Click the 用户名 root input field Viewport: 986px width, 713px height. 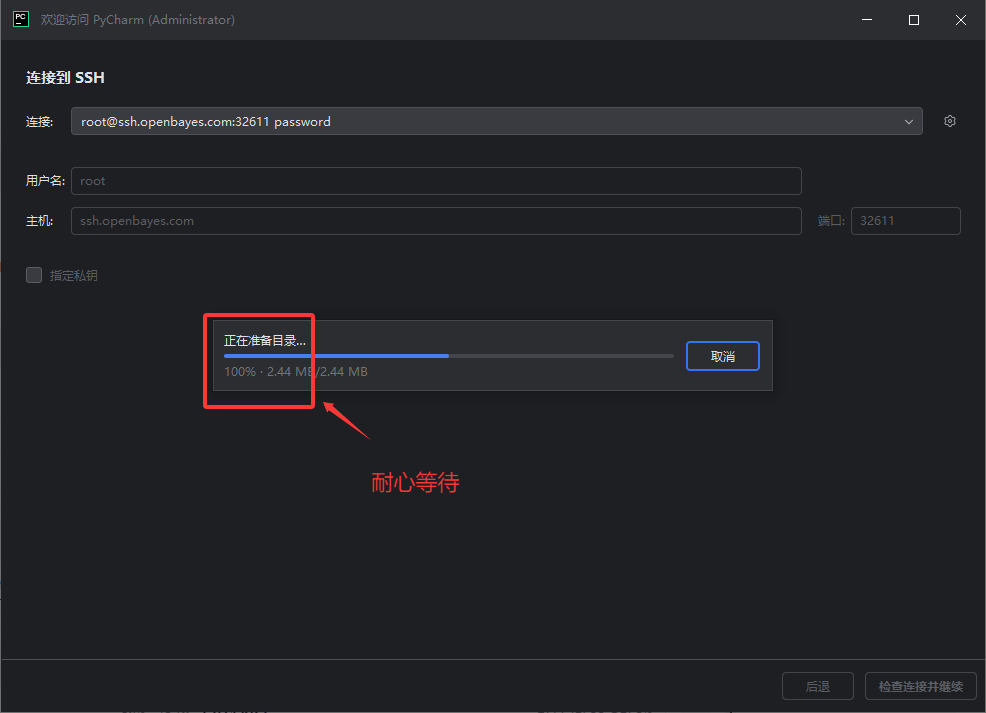point(436,181)
